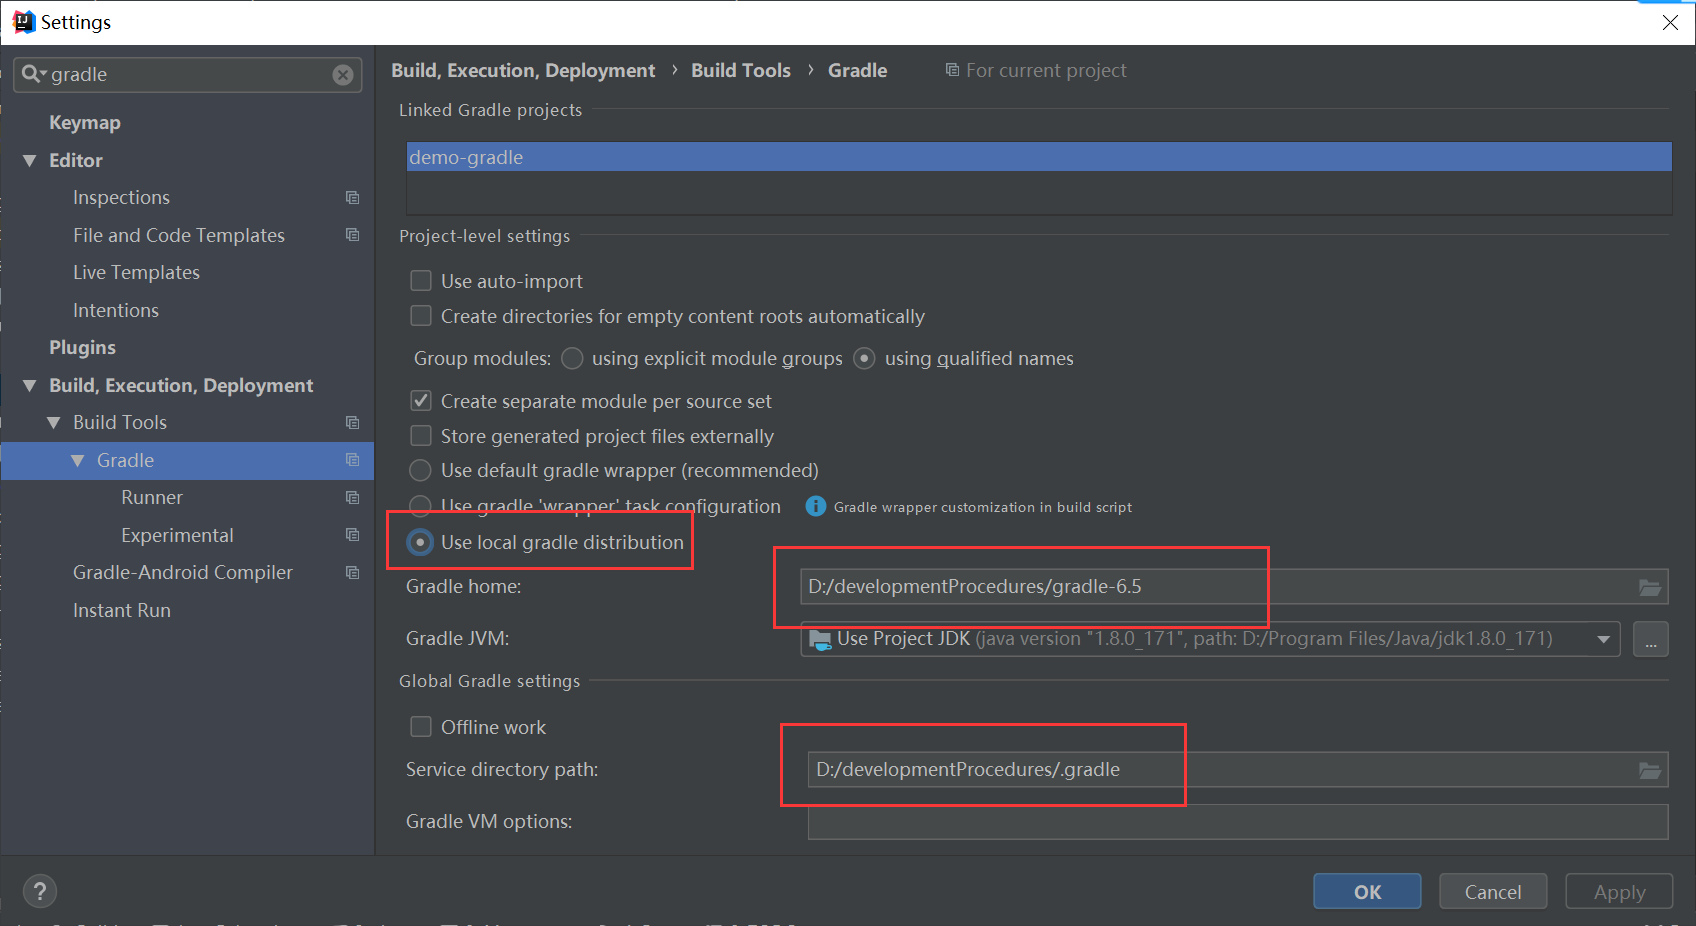Clear the gradle search field with X icon

click(x=343, y=75)
